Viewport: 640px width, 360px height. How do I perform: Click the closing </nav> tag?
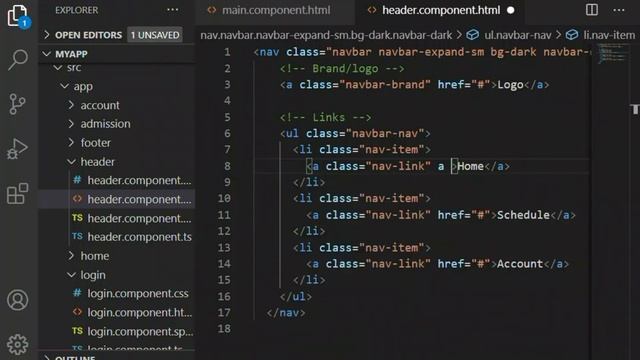(286, 313)
